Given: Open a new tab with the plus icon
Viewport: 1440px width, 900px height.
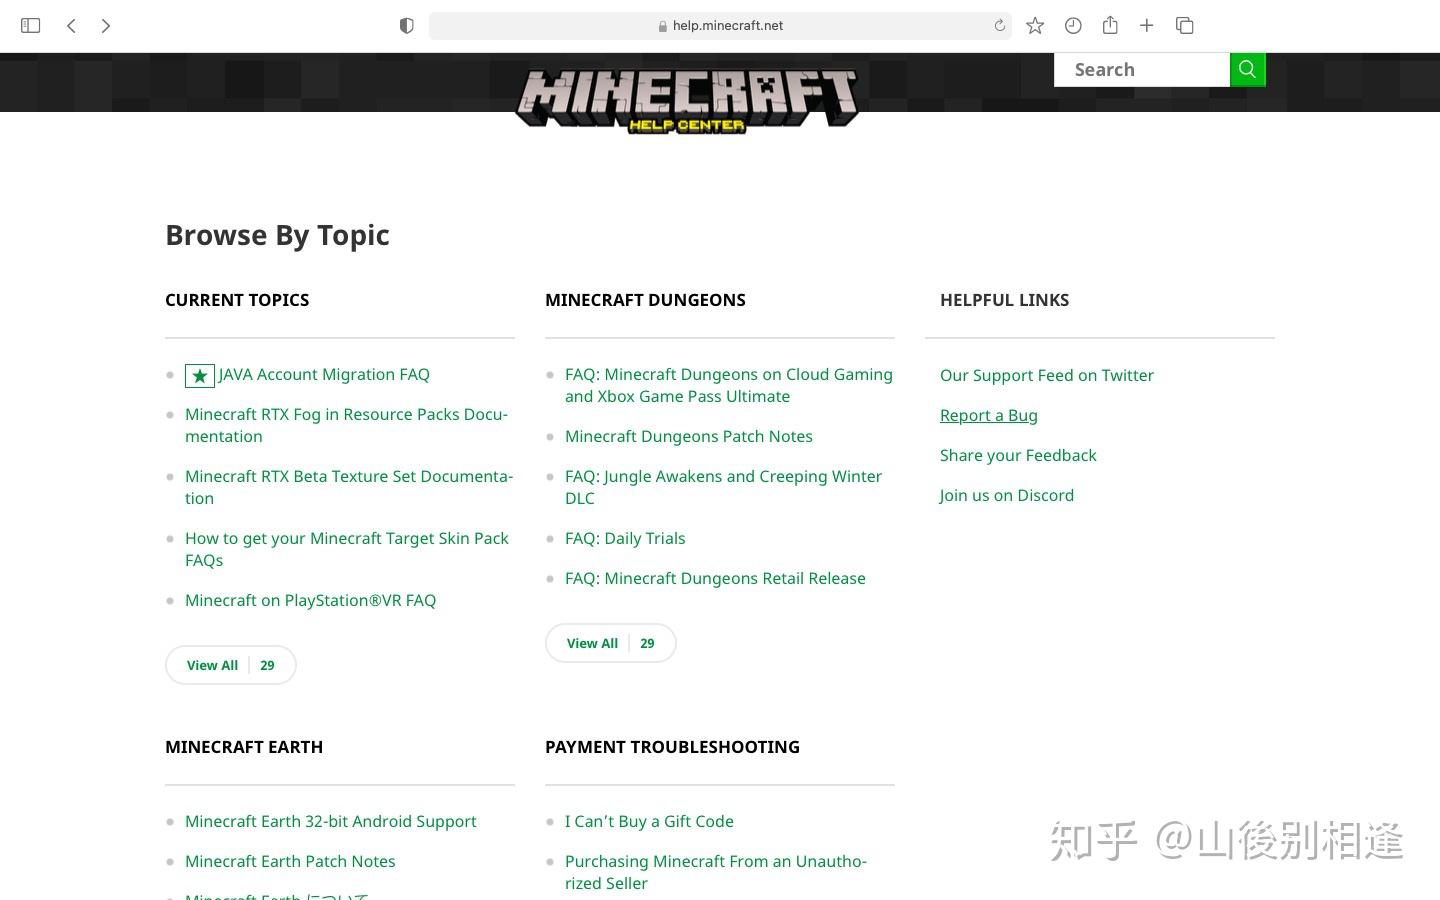Looking at the screenshot, I should 1146,25.
